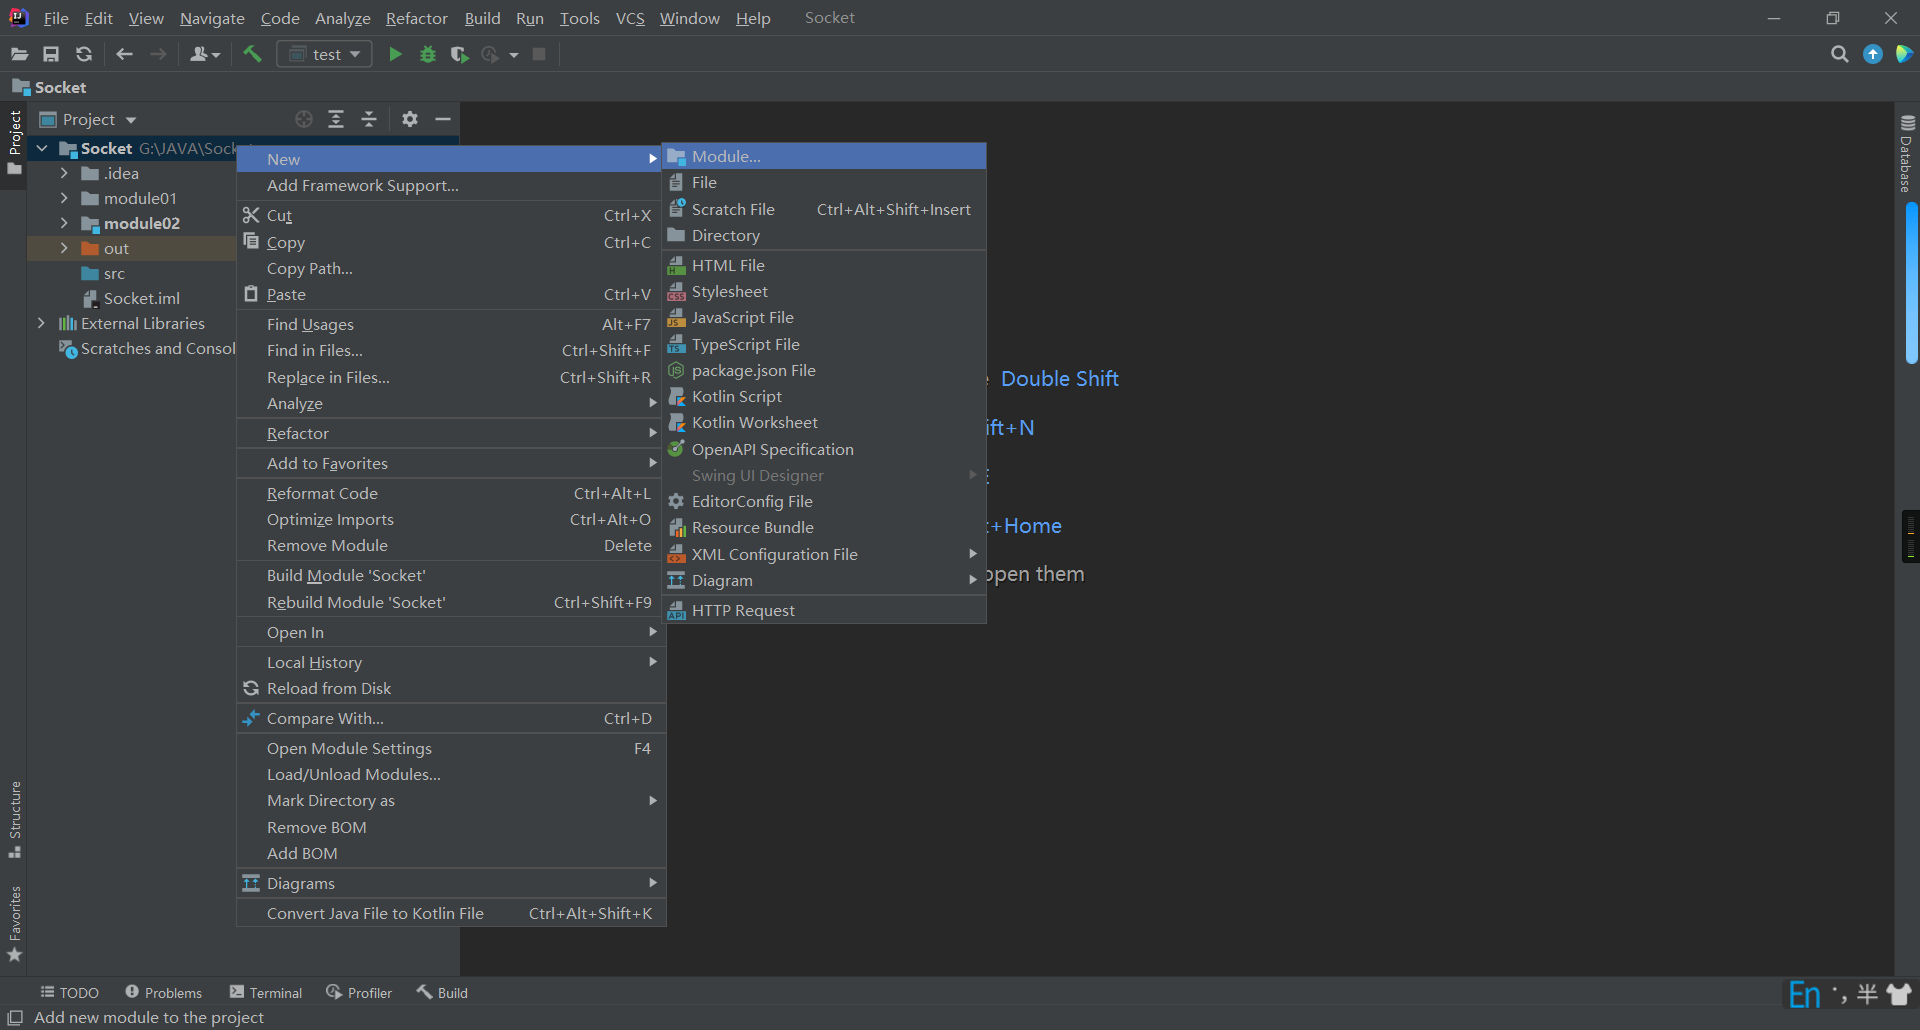Choose HTML File in New submenu

[x=824, y=265]
